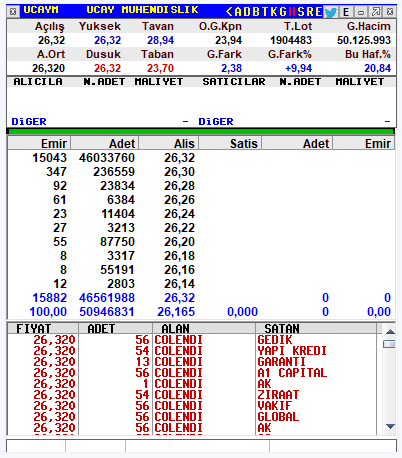This screenshot has height=458, width=402.
Task: Click the trades list scrollbar thumb
Action: click(x=389, y=344)
